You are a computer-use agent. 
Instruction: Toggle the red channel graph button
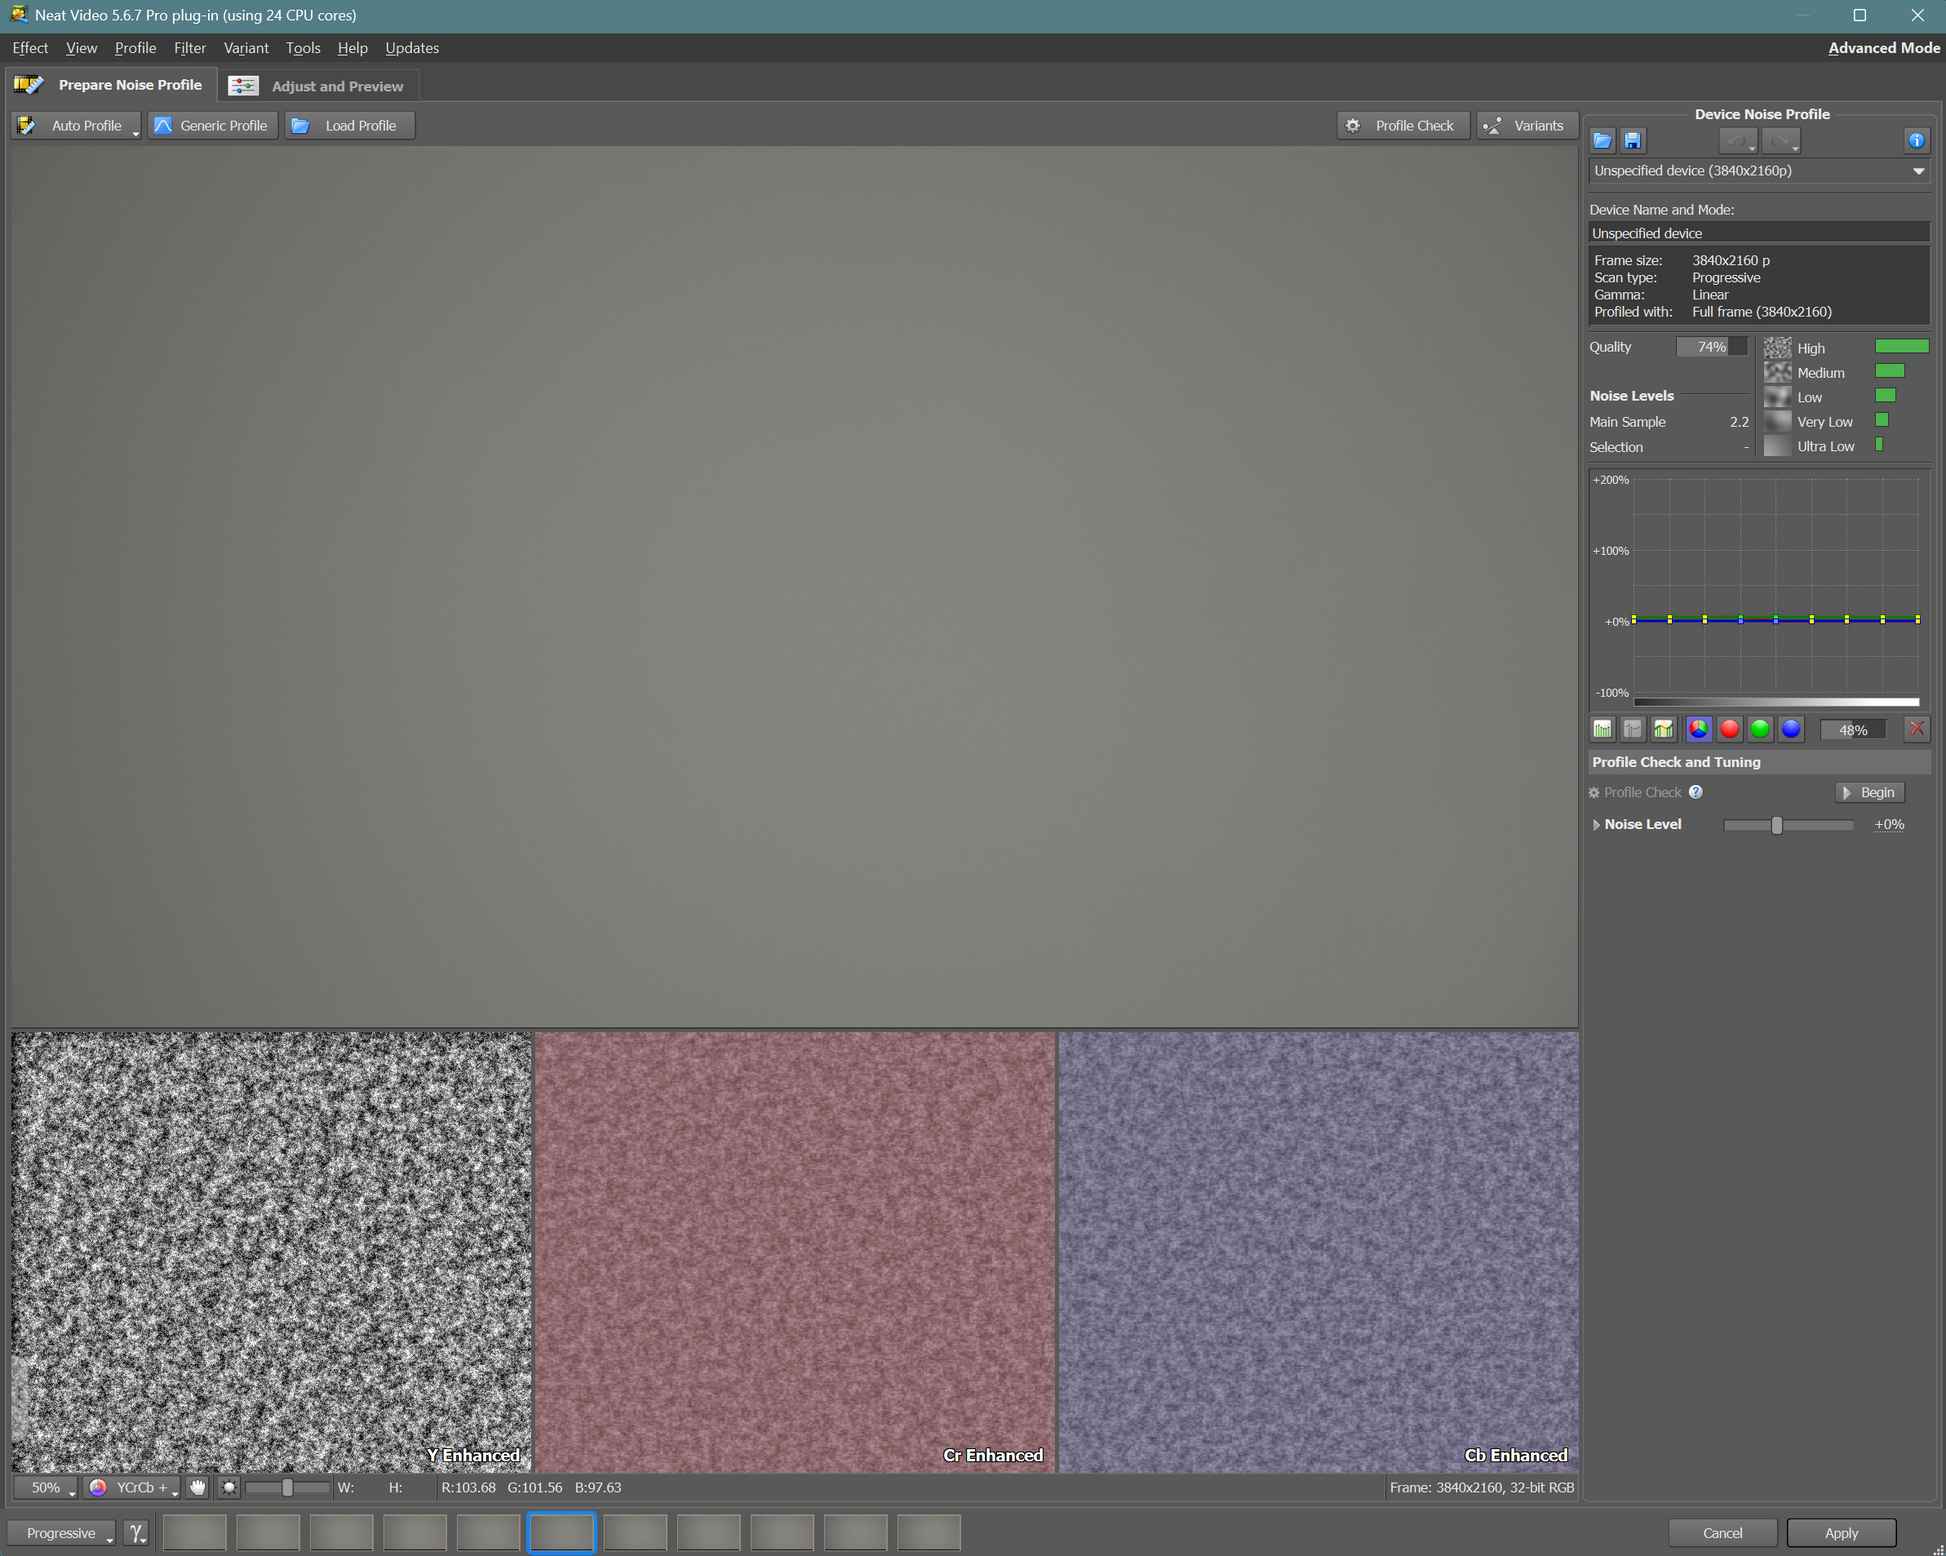tap(1729, 729)
